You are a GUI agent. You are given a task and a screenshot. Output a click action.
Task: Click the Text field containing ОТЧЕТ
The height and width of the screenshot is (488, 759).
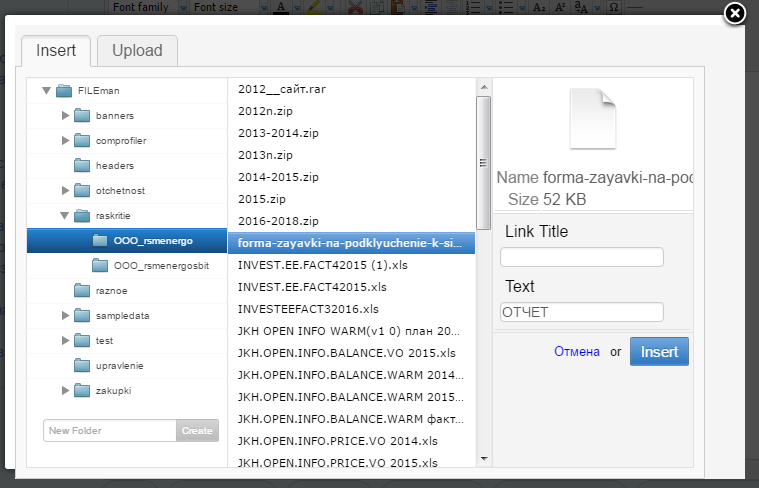coord(581,312)
